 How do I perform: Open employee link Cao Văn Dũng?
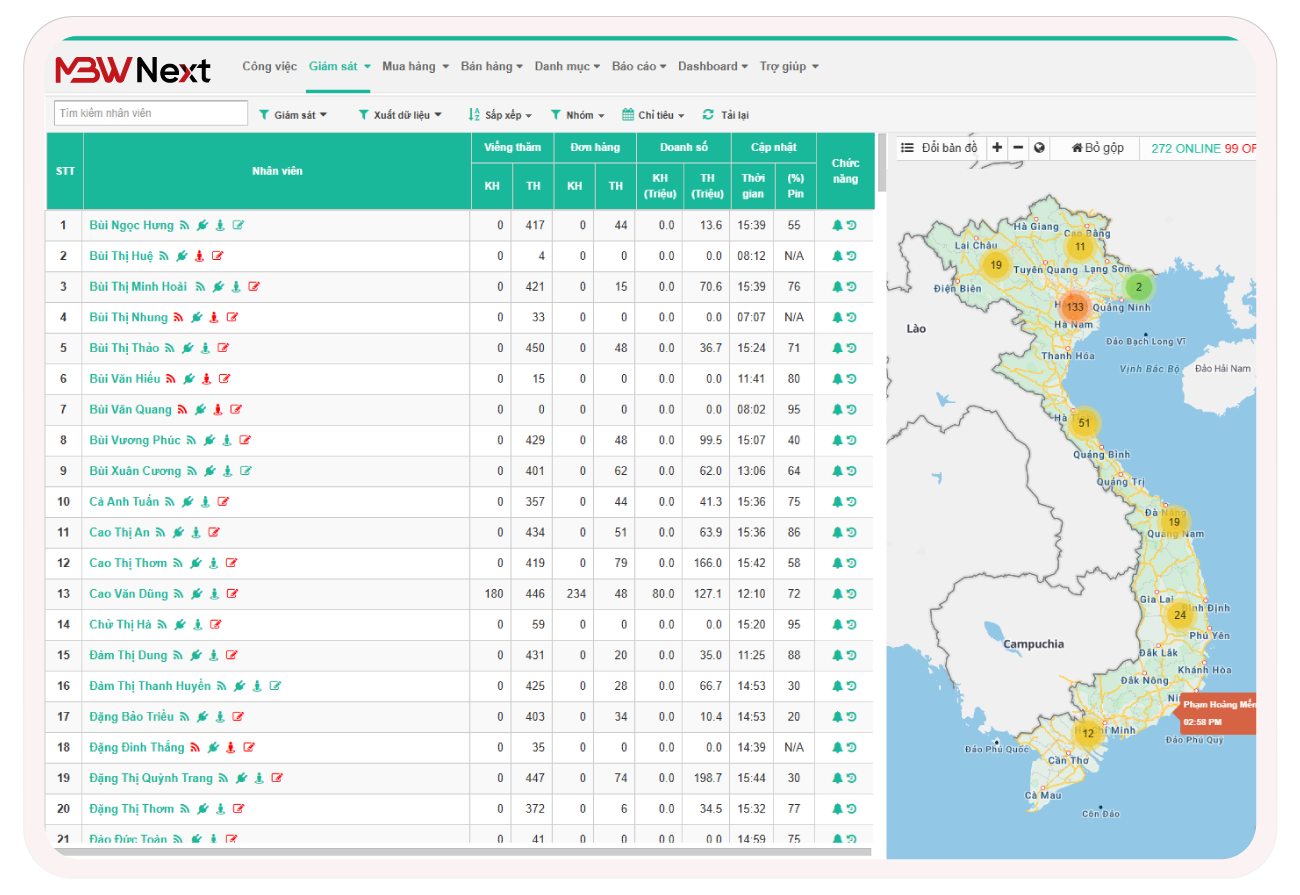tap(128, 594)
